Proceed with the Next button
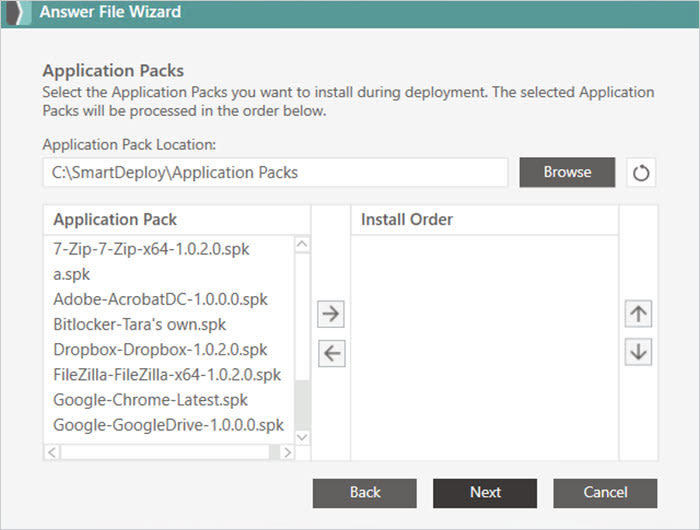Viewport: 700px width, 530px height. (x=485, y=493)
